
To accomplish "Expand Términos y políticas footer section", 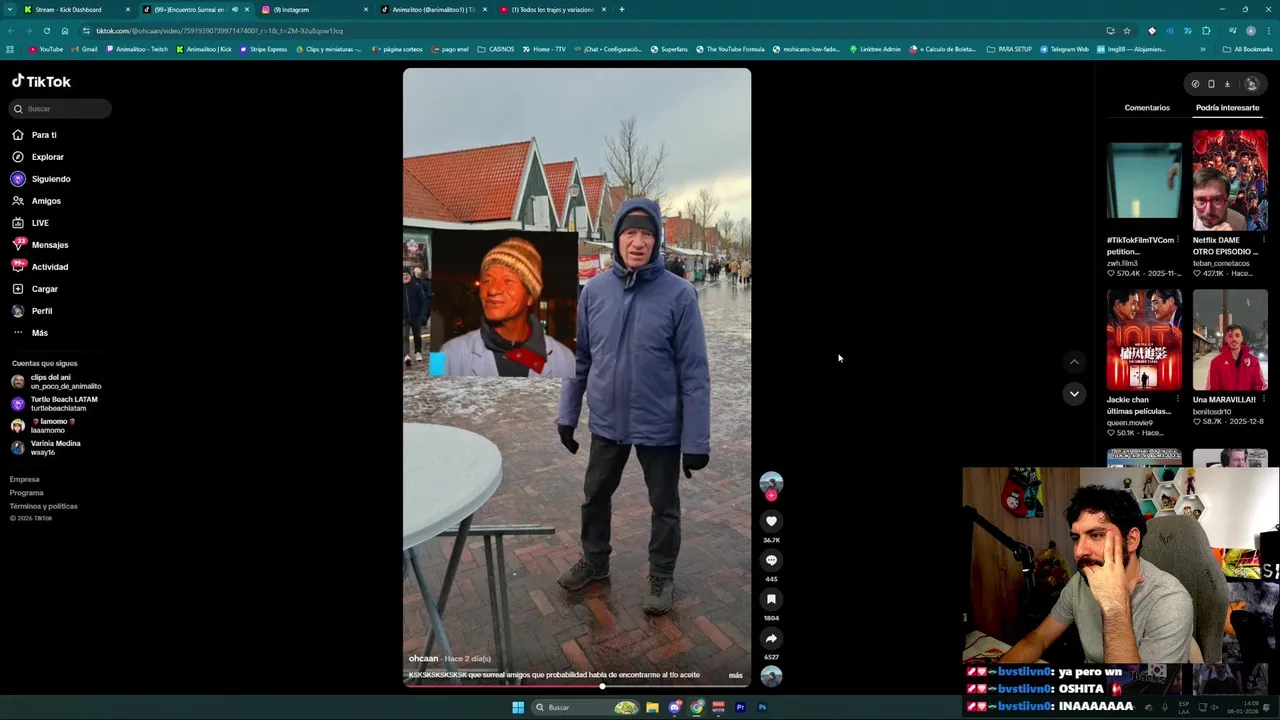I will pyautogui.click(x=44, y=506).
